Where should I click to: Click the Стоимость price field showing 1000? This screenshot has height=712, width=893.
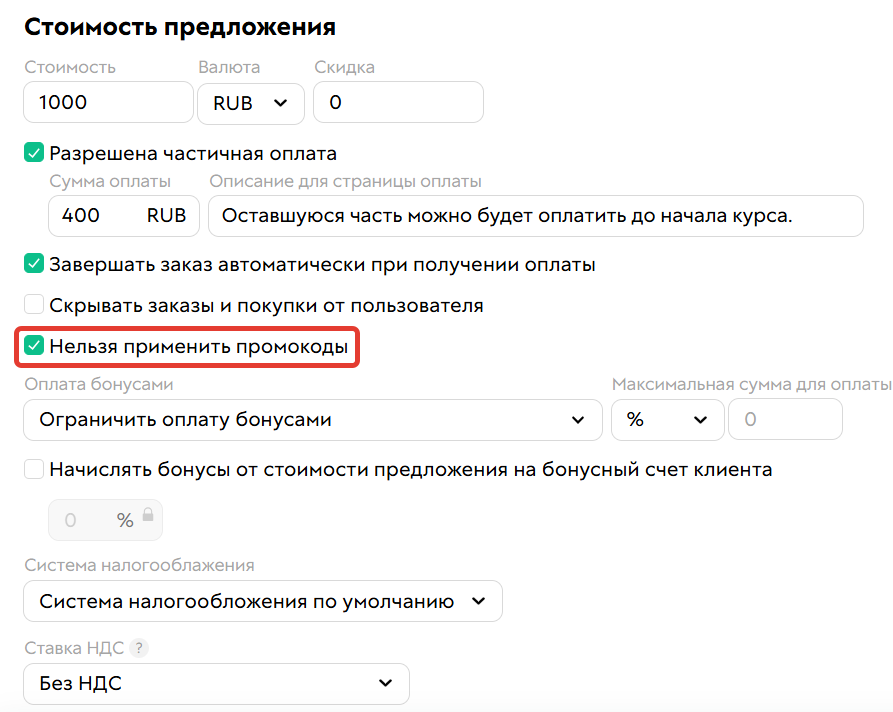108,103
